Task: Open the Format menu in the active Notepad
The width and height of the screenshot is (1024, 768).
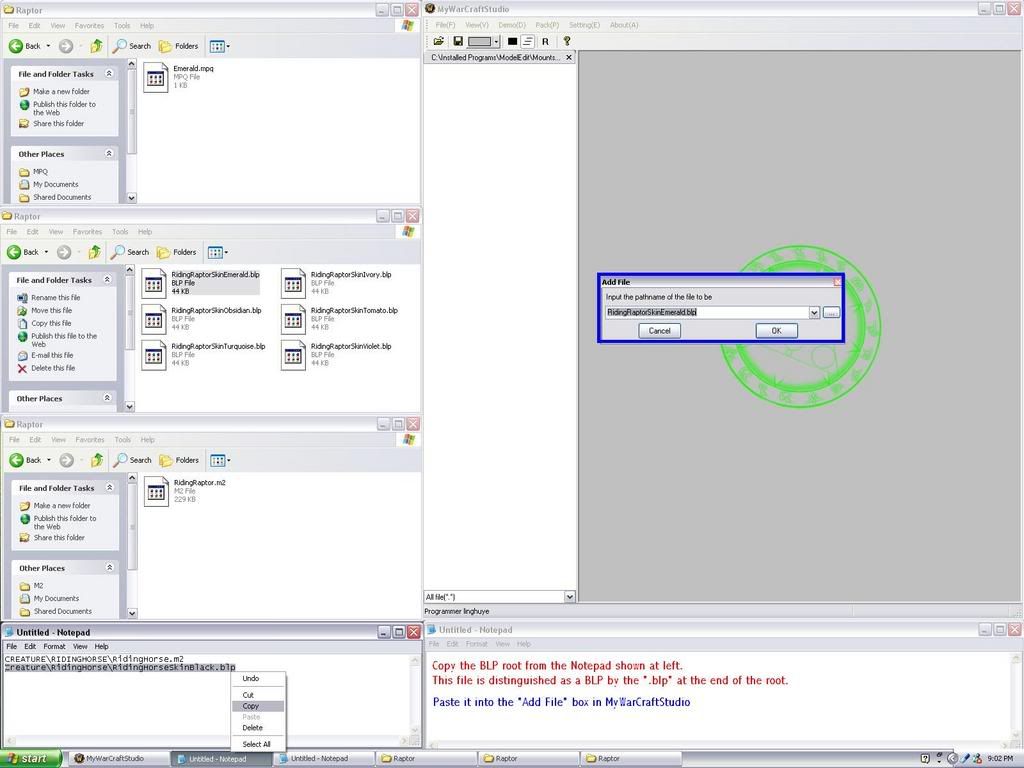Action: [54, 646]
